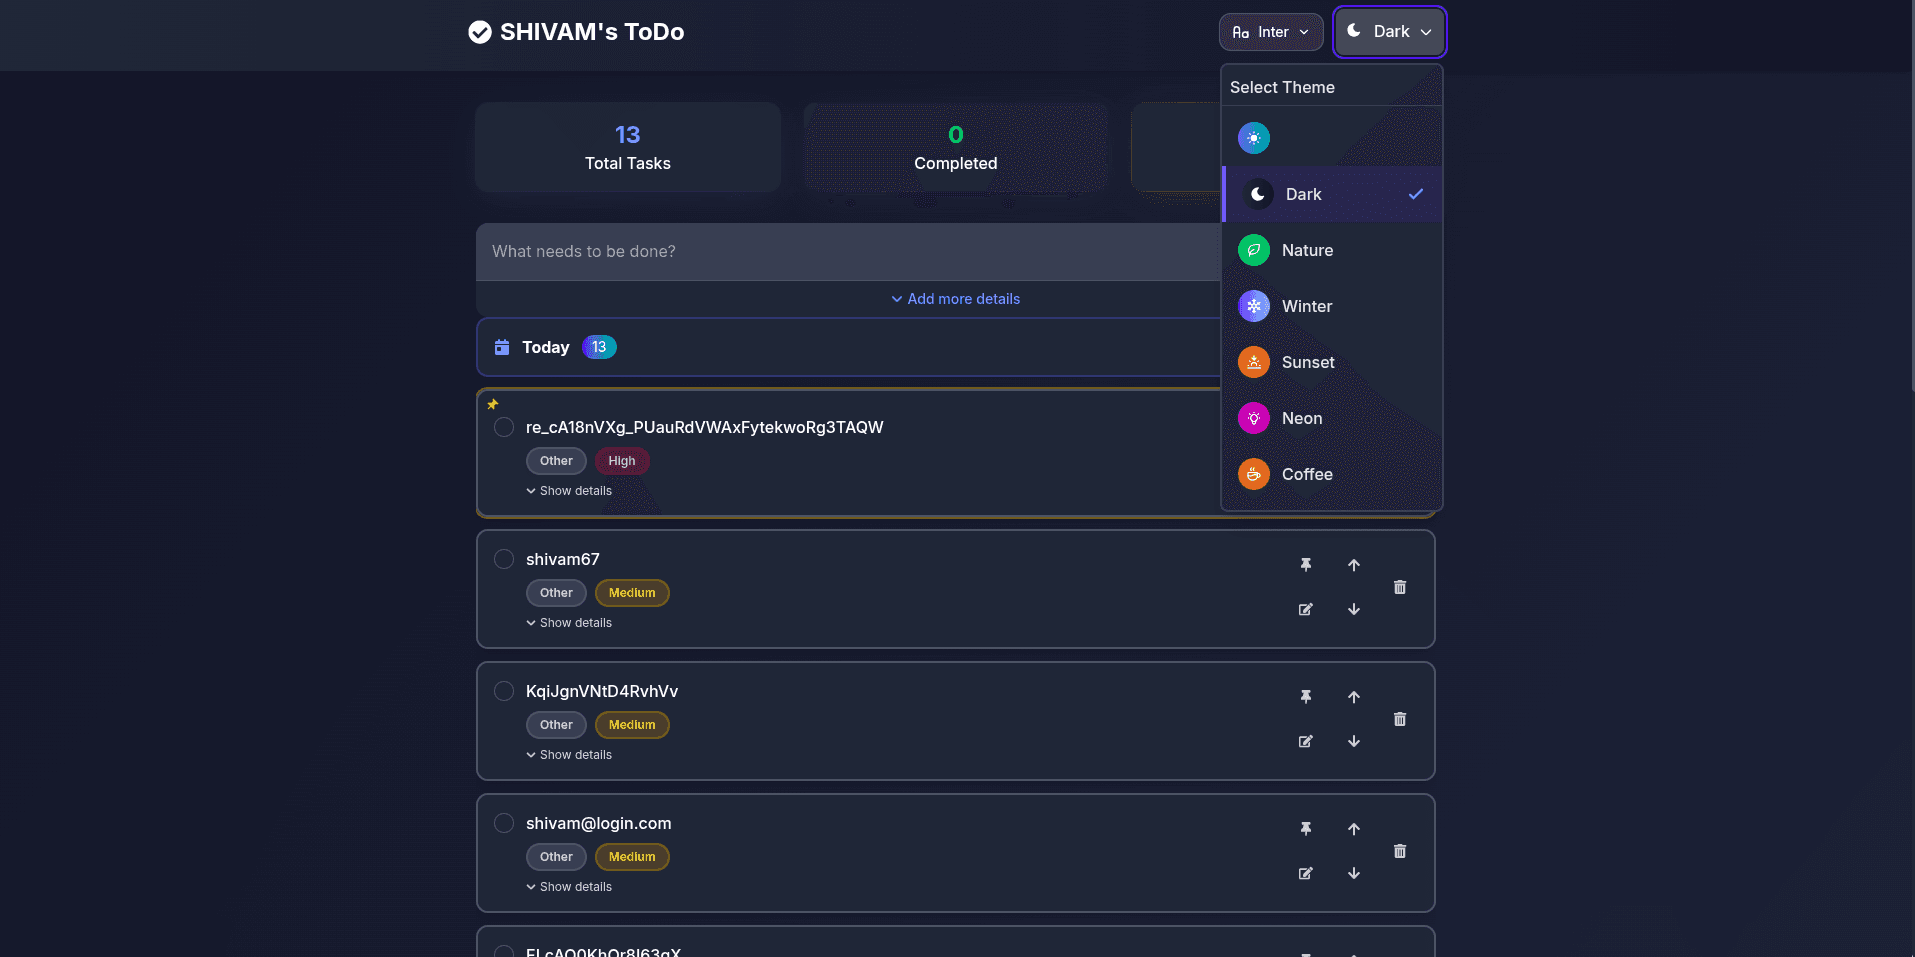The width and height of the screenshot is (1915, 957).
Task: Click the Medium badge on KqiJgnVNtD4RvhVv
Action: pyautogui.click(x=632, y=724)
